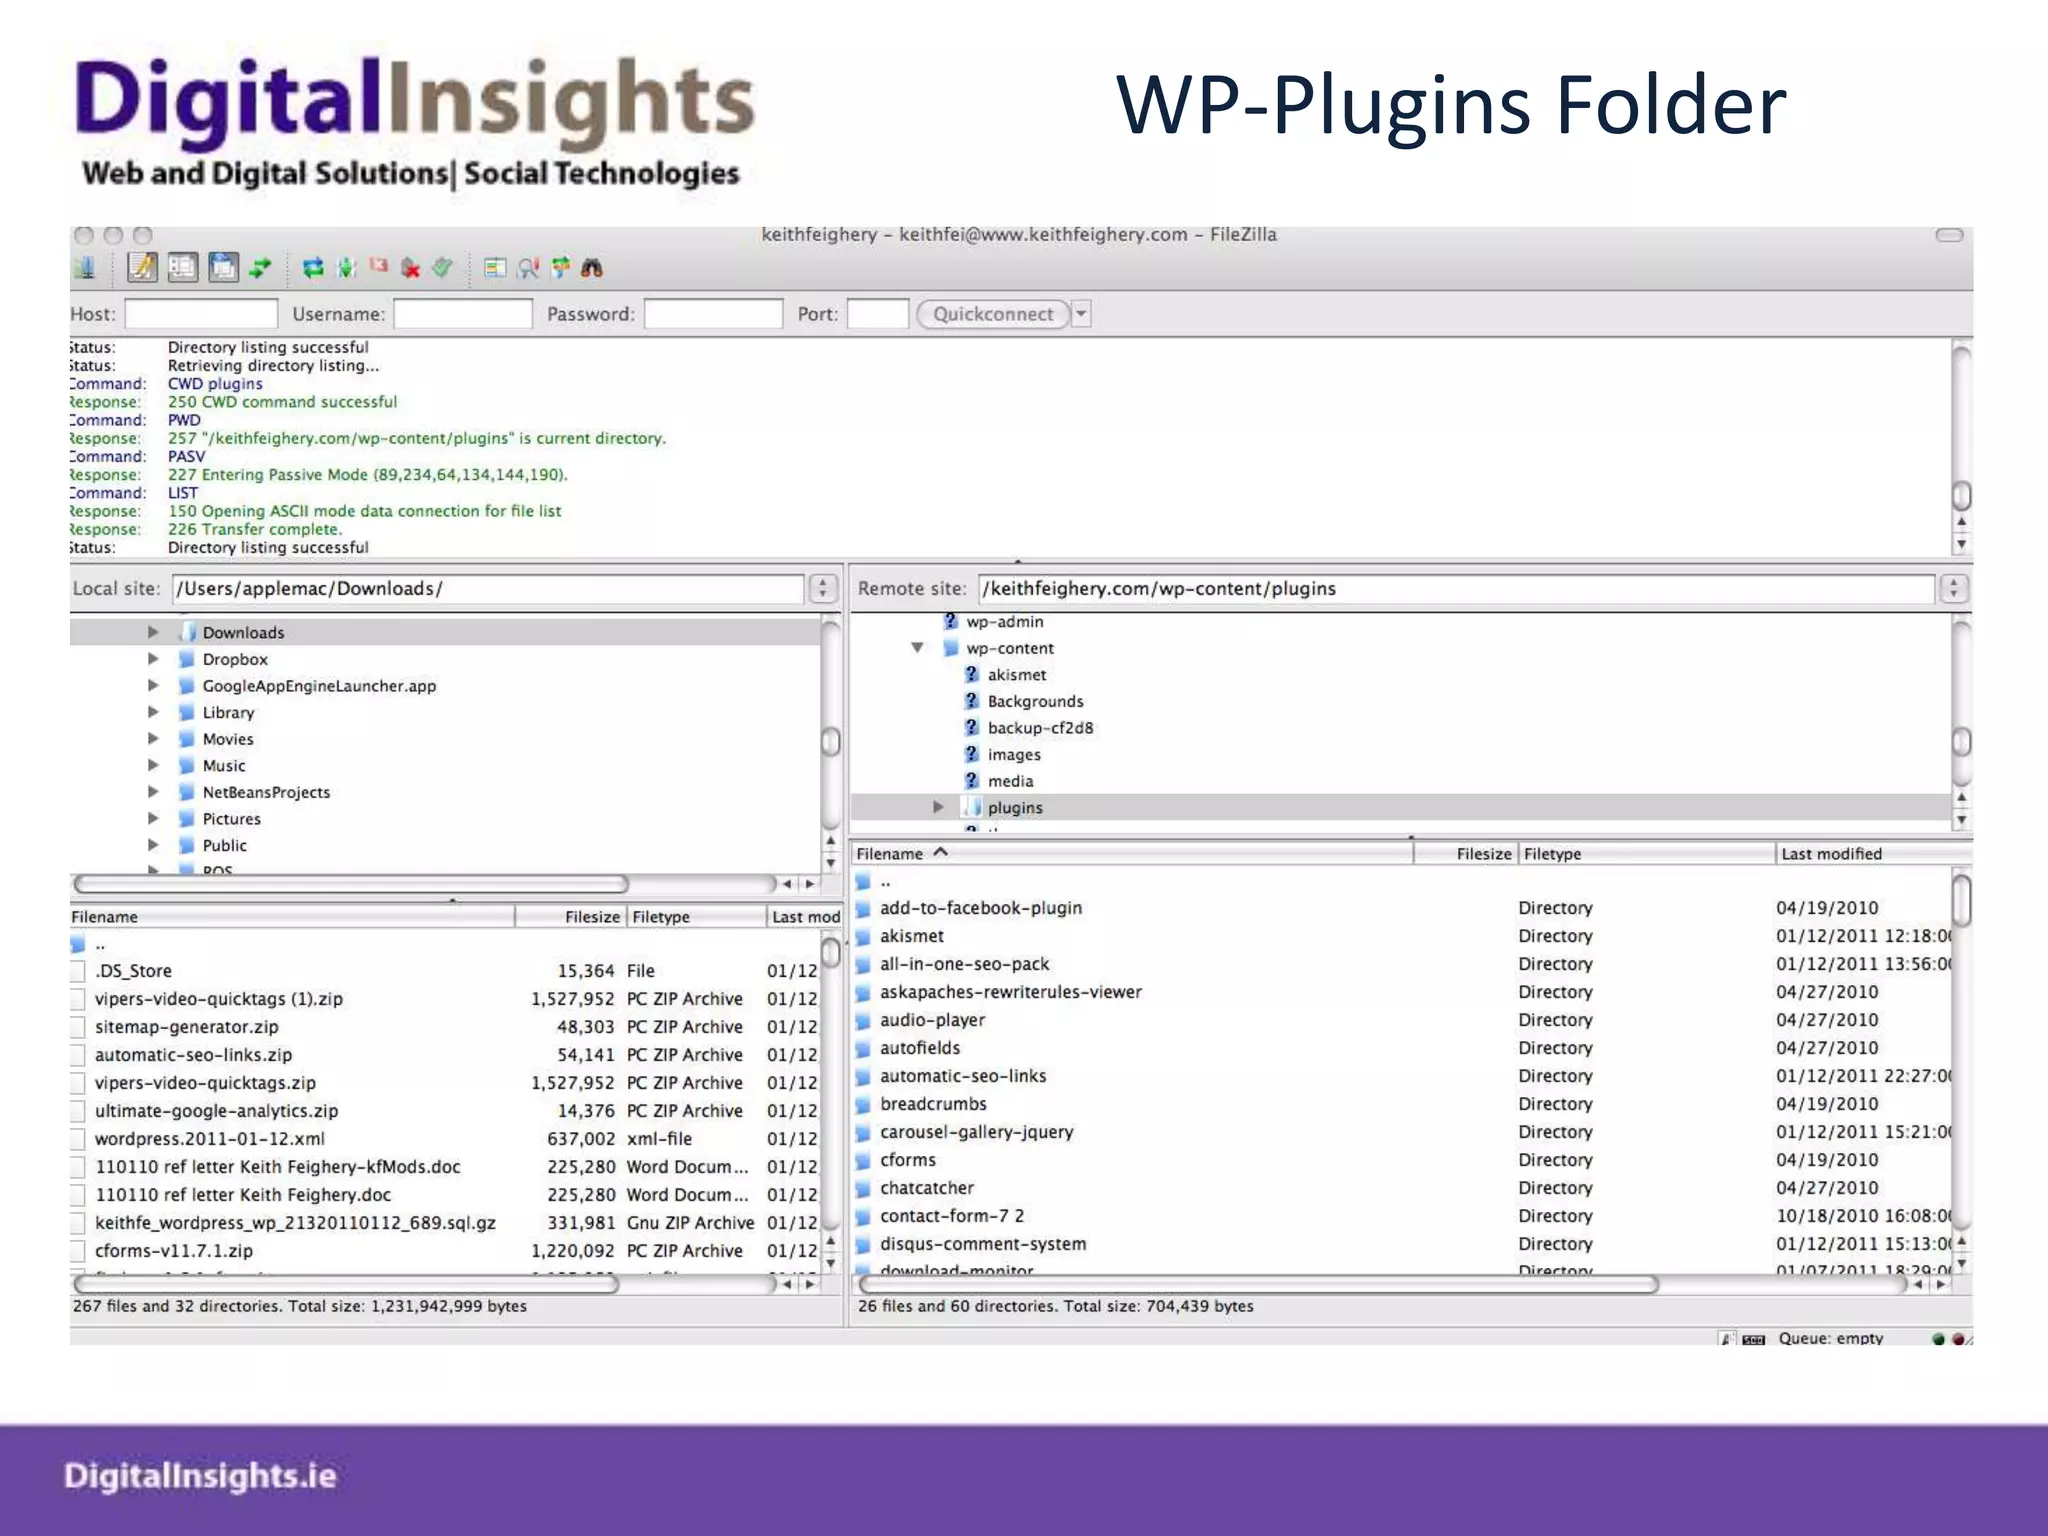
Task: Click the red activity indicator in status bar
Action: tap(1958, 1338)
